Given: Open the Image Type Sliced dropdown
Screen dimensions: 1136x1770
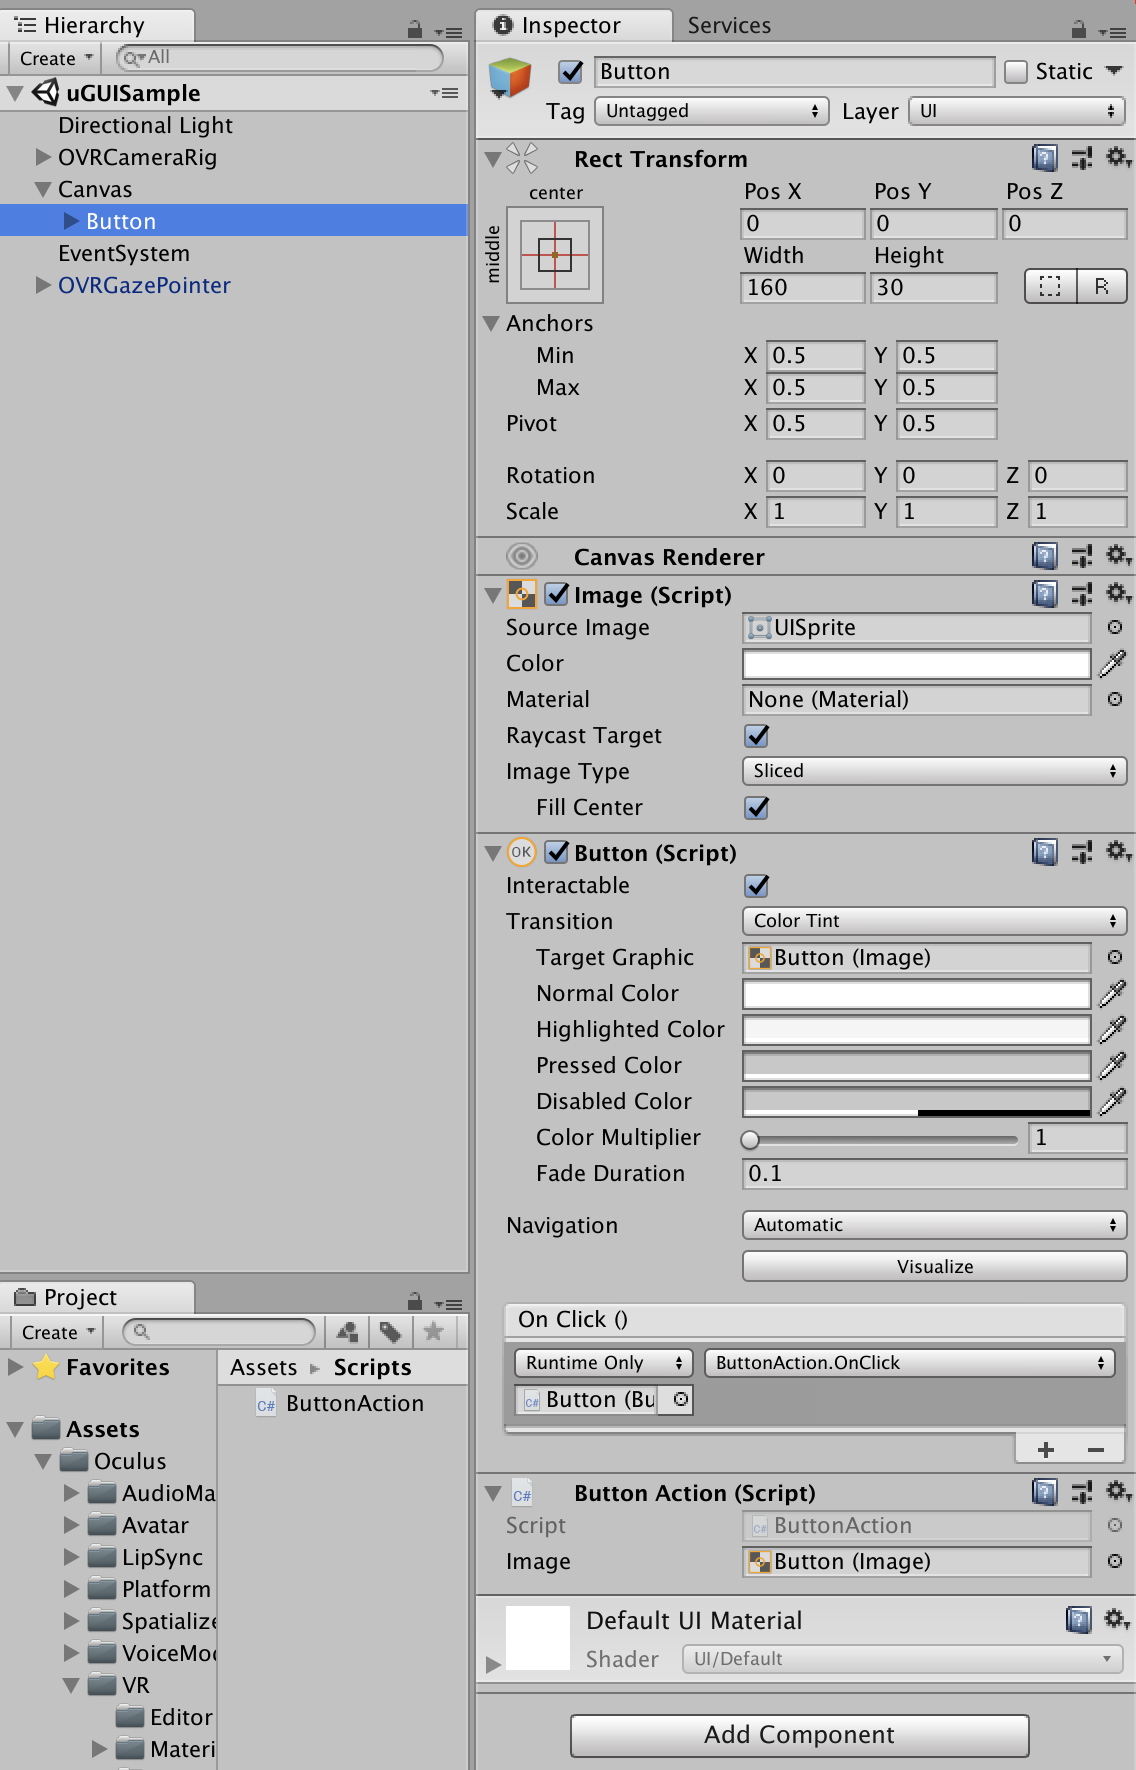Looking at the screenshot, I should click(934, 771).
